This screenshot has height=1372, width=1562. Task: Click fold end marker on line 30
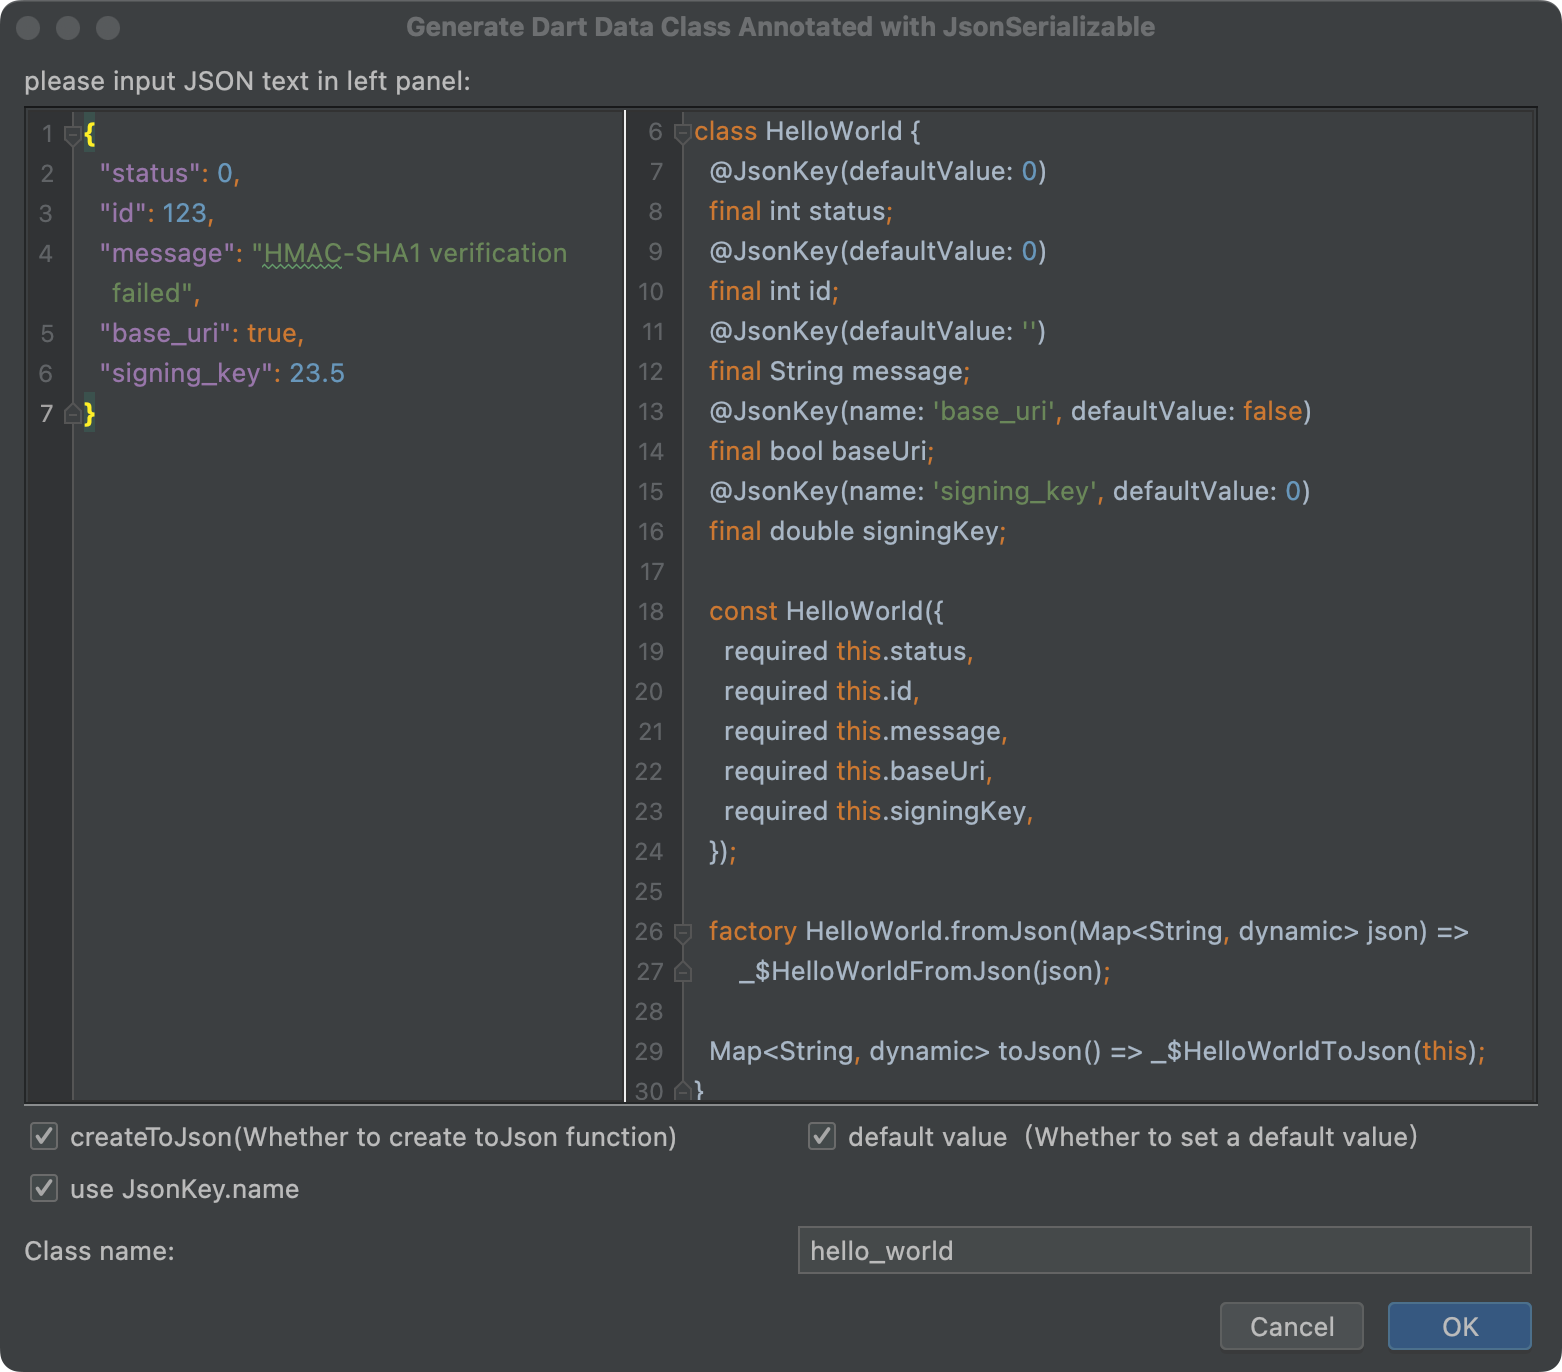point(683,1090)
